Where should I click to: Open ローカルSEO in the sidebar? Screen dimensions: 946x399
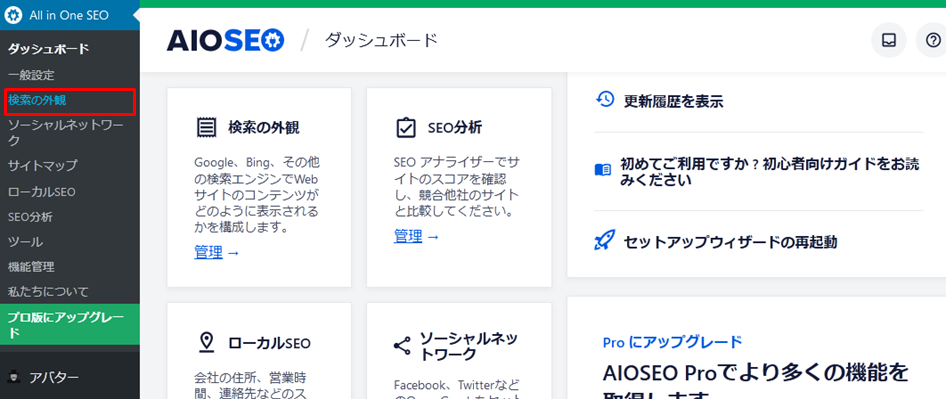(42, 192)
